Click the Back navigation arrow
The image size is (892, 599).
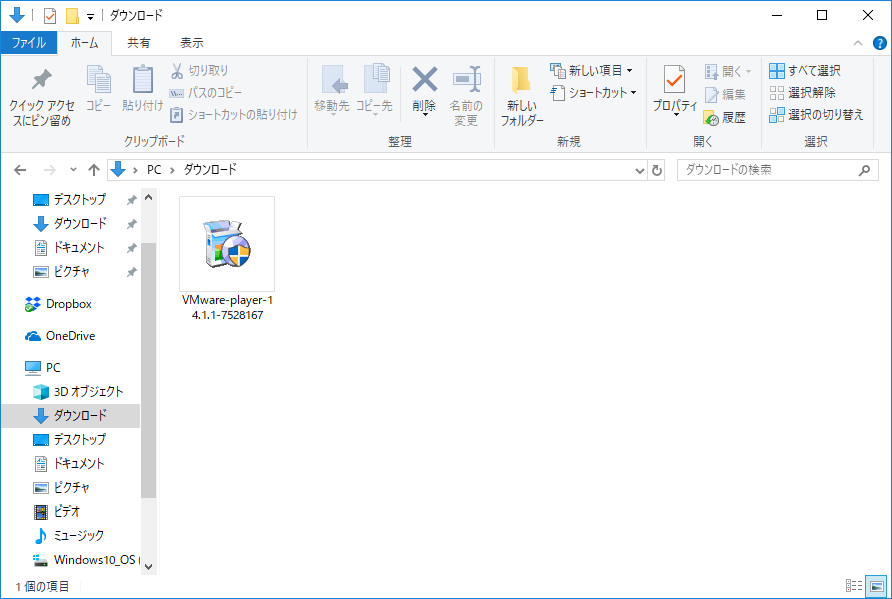20,170
